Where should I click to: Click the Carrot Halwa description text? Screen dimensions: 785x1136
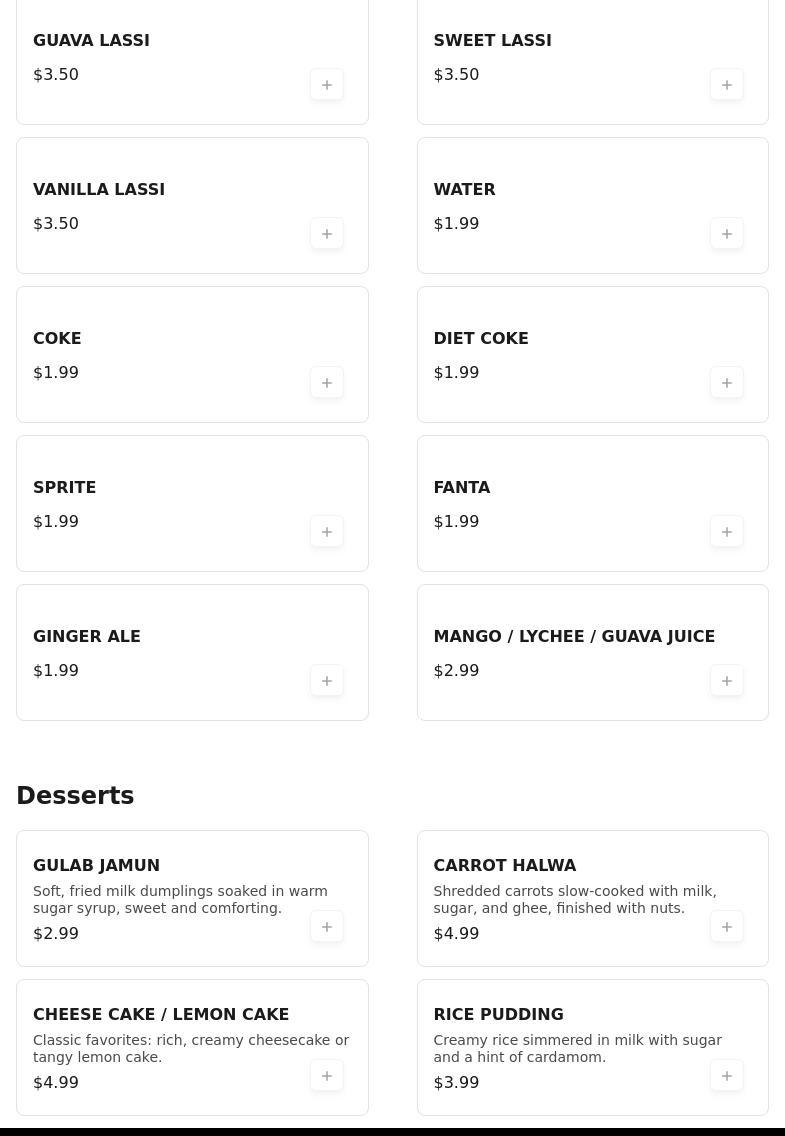pos(575,899)
